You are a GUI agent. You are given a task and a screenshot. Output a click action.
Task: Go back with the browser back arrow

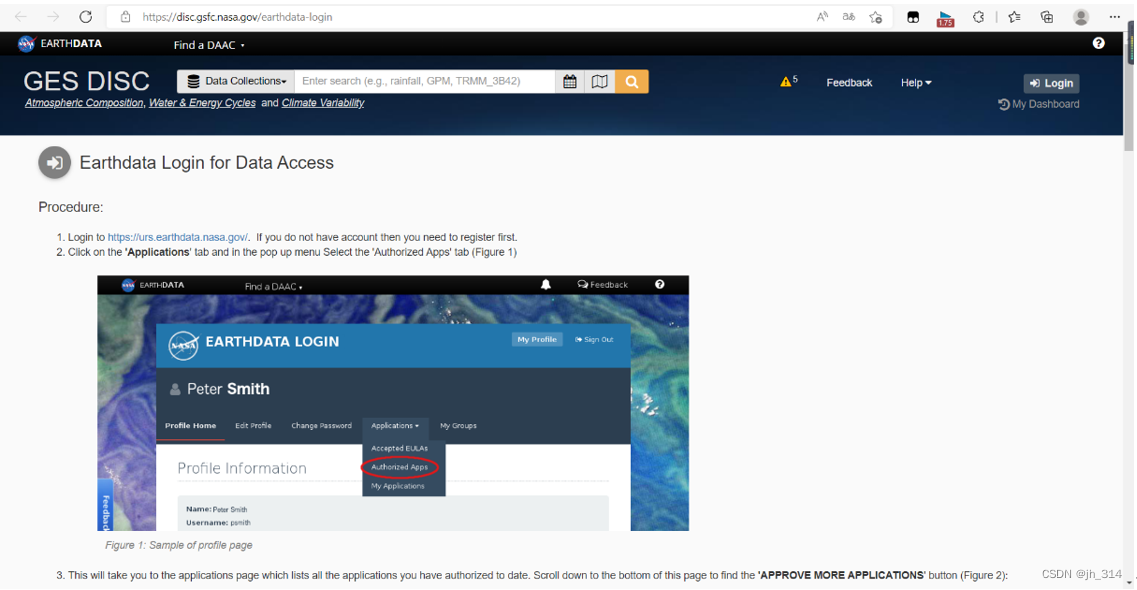pyautogui.click(x=20, y=17)
